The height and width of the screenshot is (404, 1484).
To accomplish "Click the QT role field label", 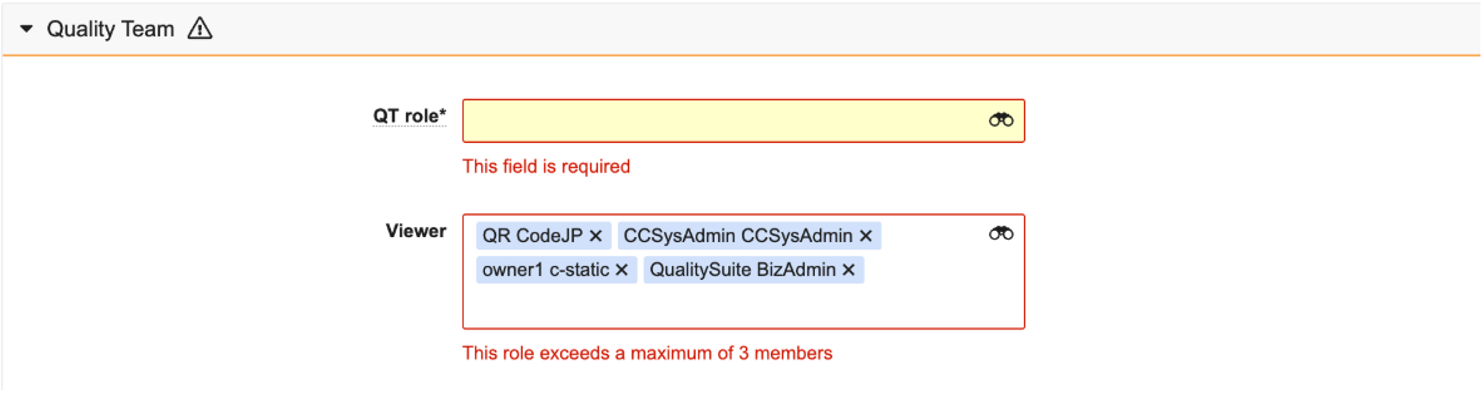I will 405,117.
